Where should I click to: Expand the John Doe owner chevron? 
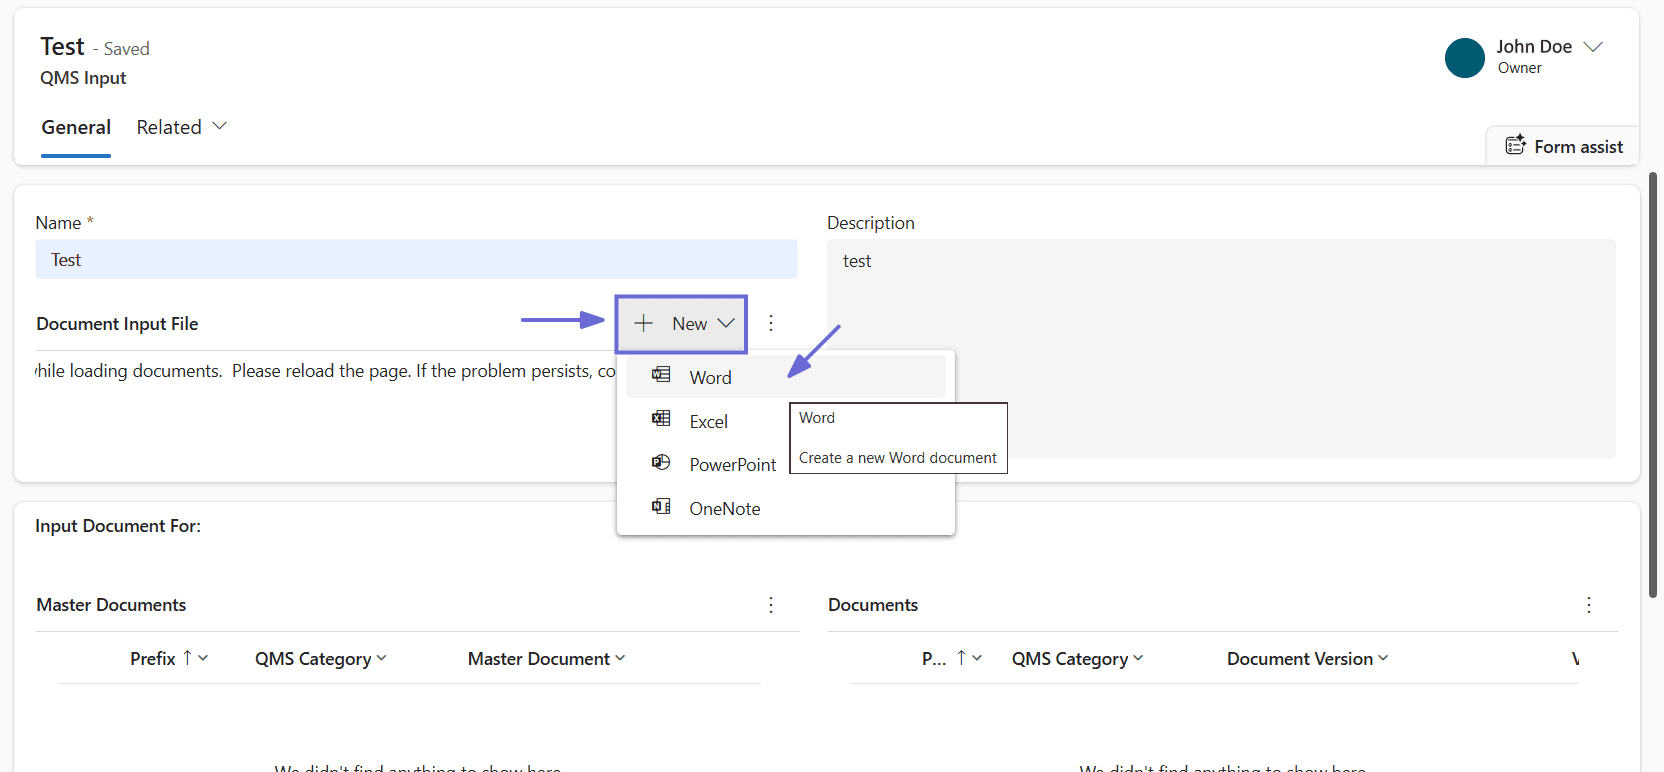1594,46
